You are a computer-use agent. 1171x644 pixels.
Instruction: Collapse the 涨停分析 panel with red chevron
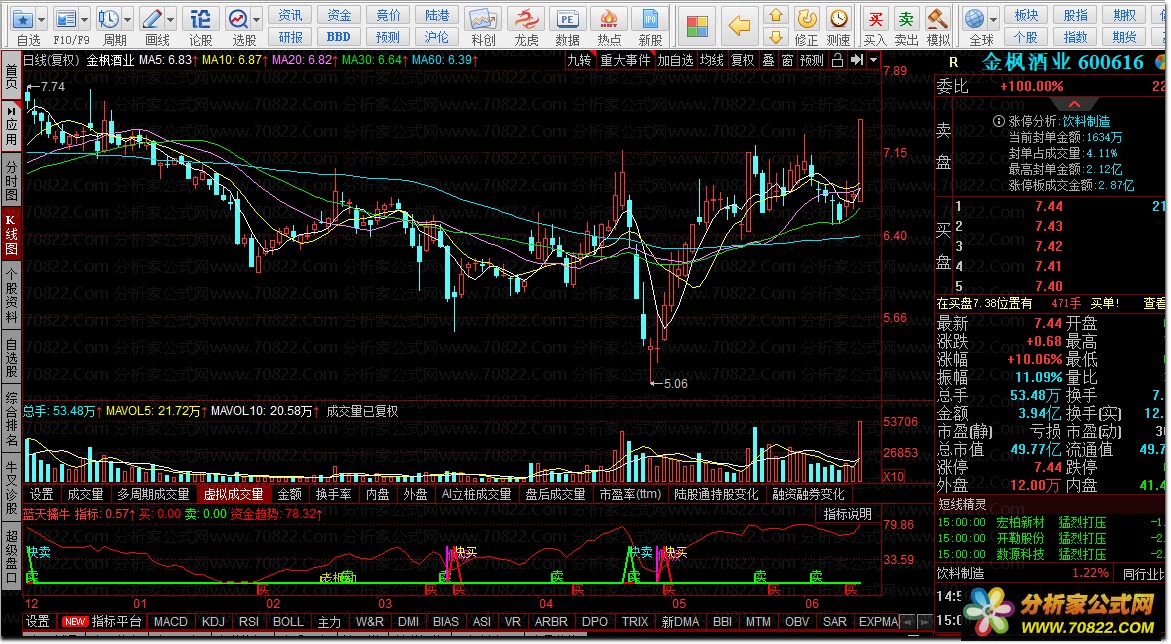coord(1074,104)
